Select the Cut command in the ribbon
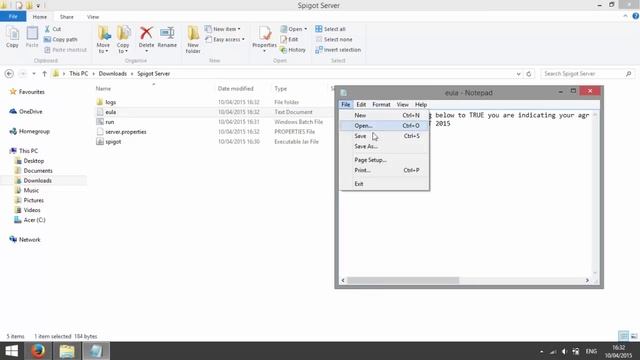 pos(53,29)
